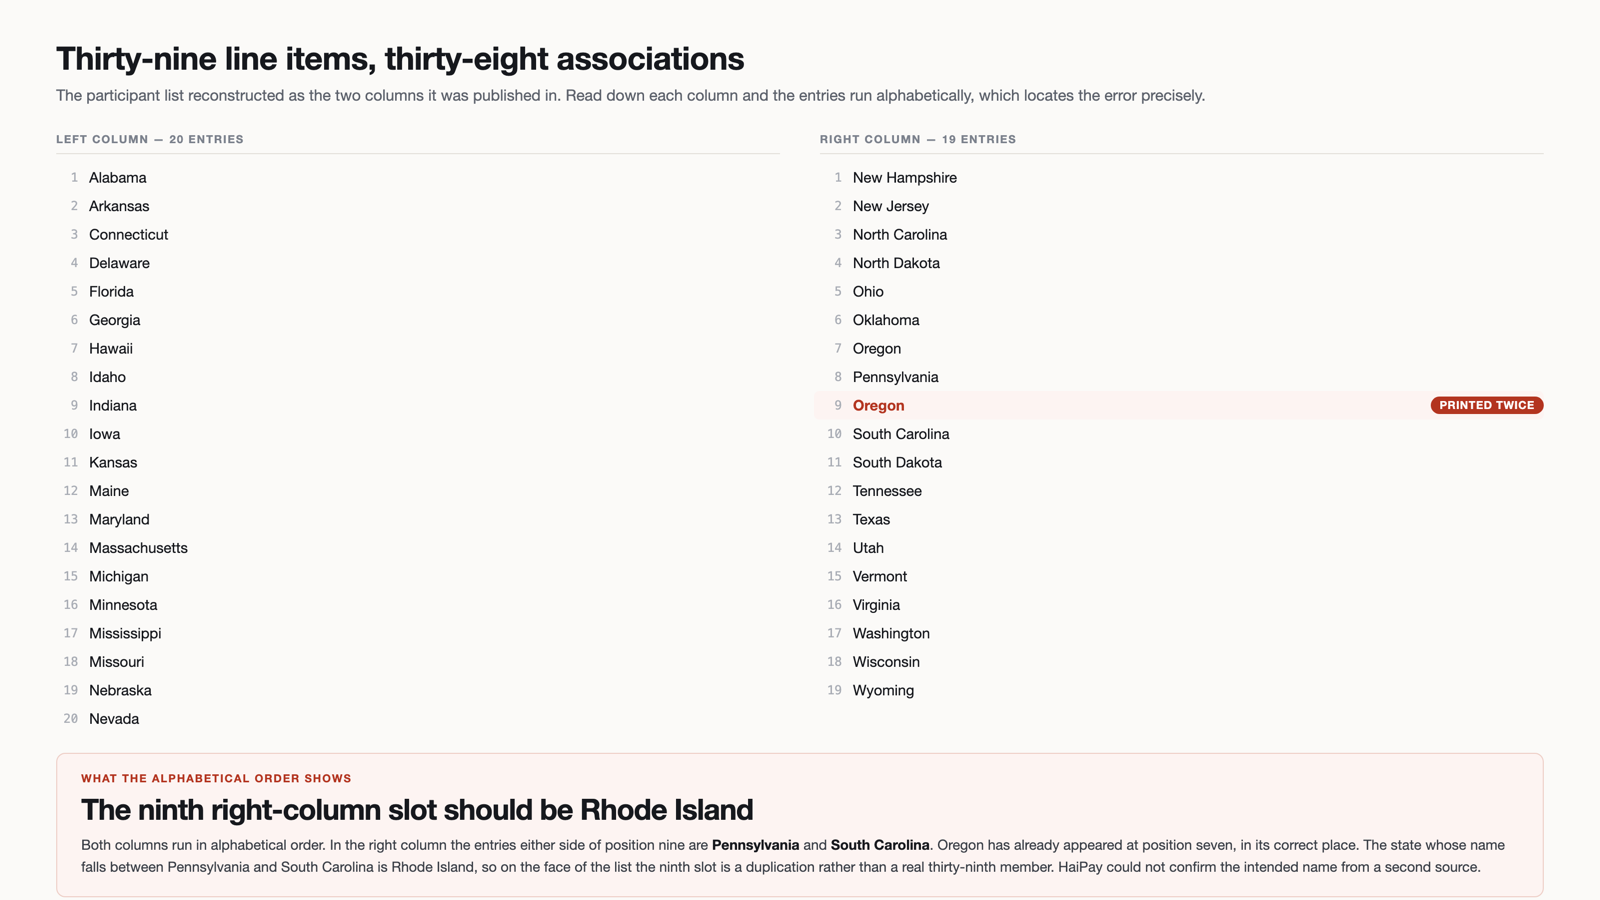
Task: Click New Hampshire in right column
Action: [904, 178]
